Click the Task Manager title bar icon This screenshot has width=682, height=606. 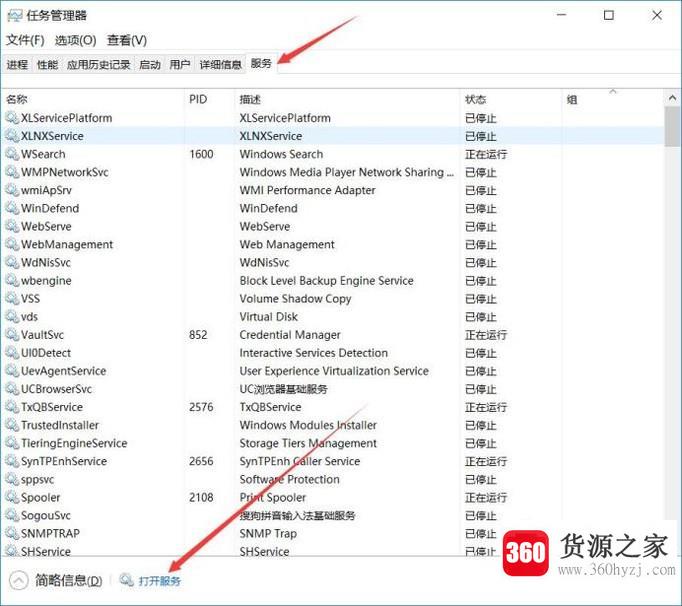click(14, 16)
